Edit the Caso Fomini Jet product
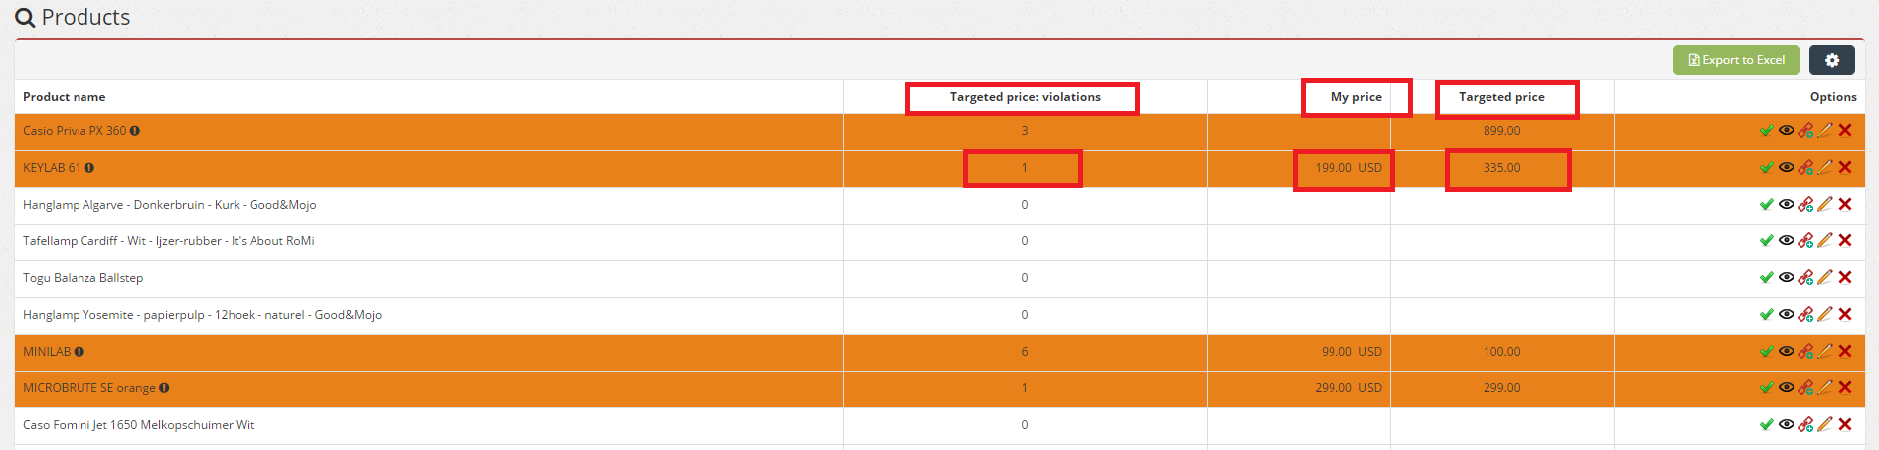Viewport: 1879px width, 450px height. pyautogui.click(x=1825, y=424)
